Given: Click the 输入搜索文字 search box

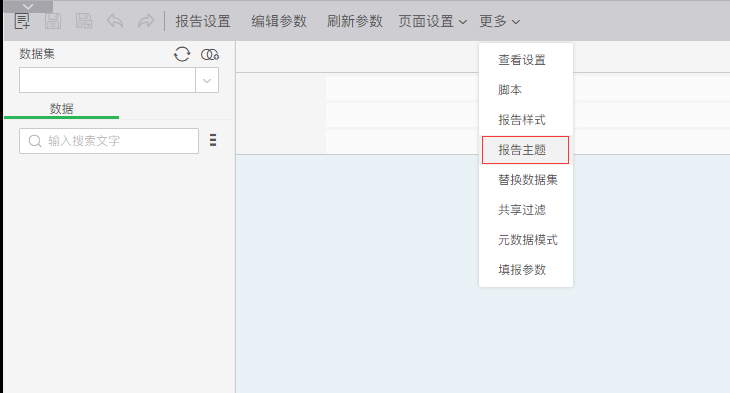Looking at the screenshot, I should (x=109, y=141).
